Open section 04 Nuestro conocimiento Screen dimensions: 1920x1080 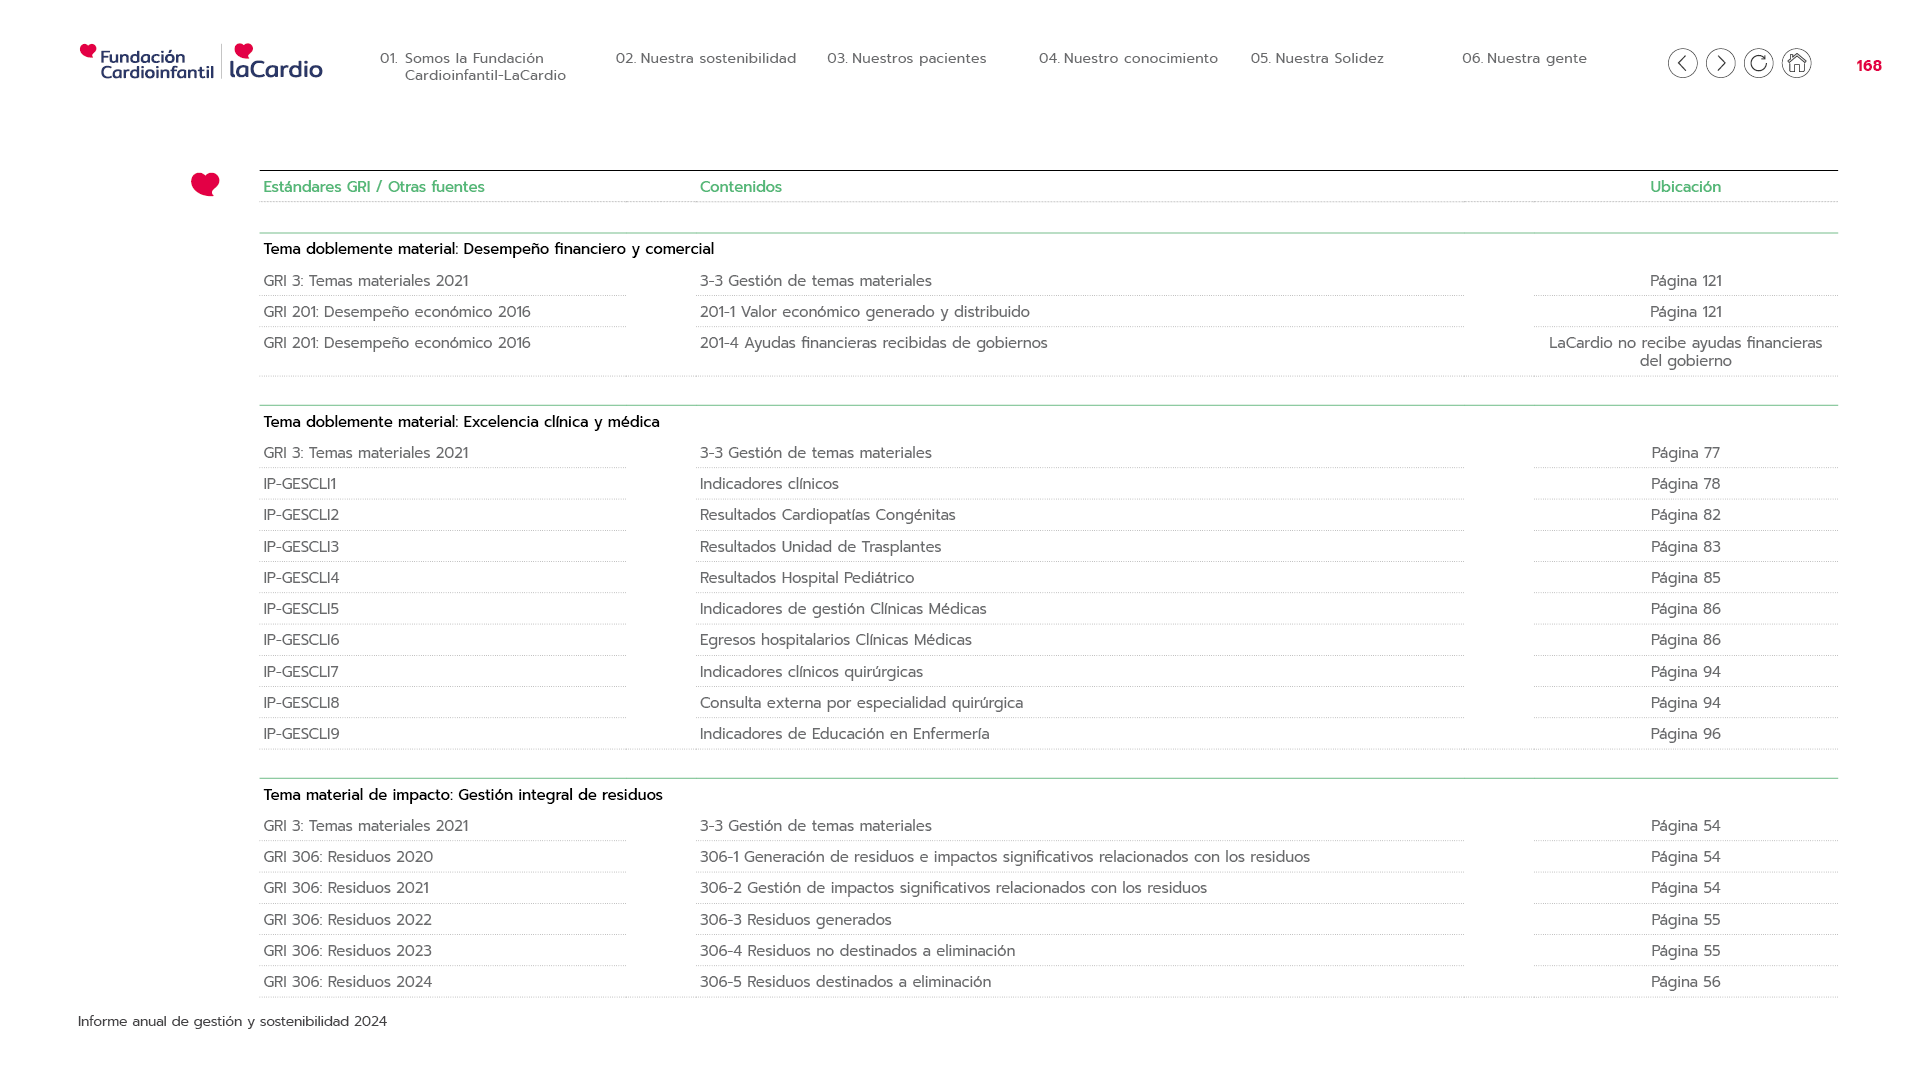point(1128,58)
